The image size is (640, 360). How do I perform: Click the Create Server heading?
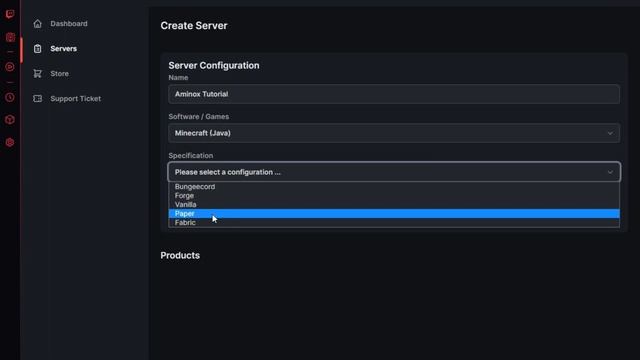click(194, 26)
